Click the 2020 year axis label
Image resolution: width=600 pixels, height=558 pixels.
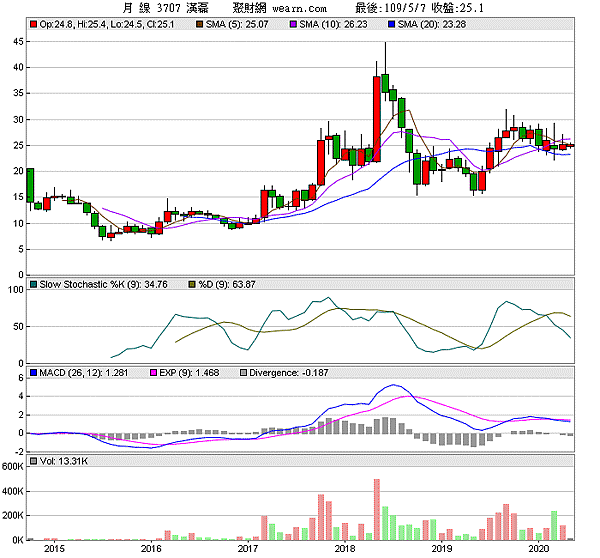pos(538,549)
